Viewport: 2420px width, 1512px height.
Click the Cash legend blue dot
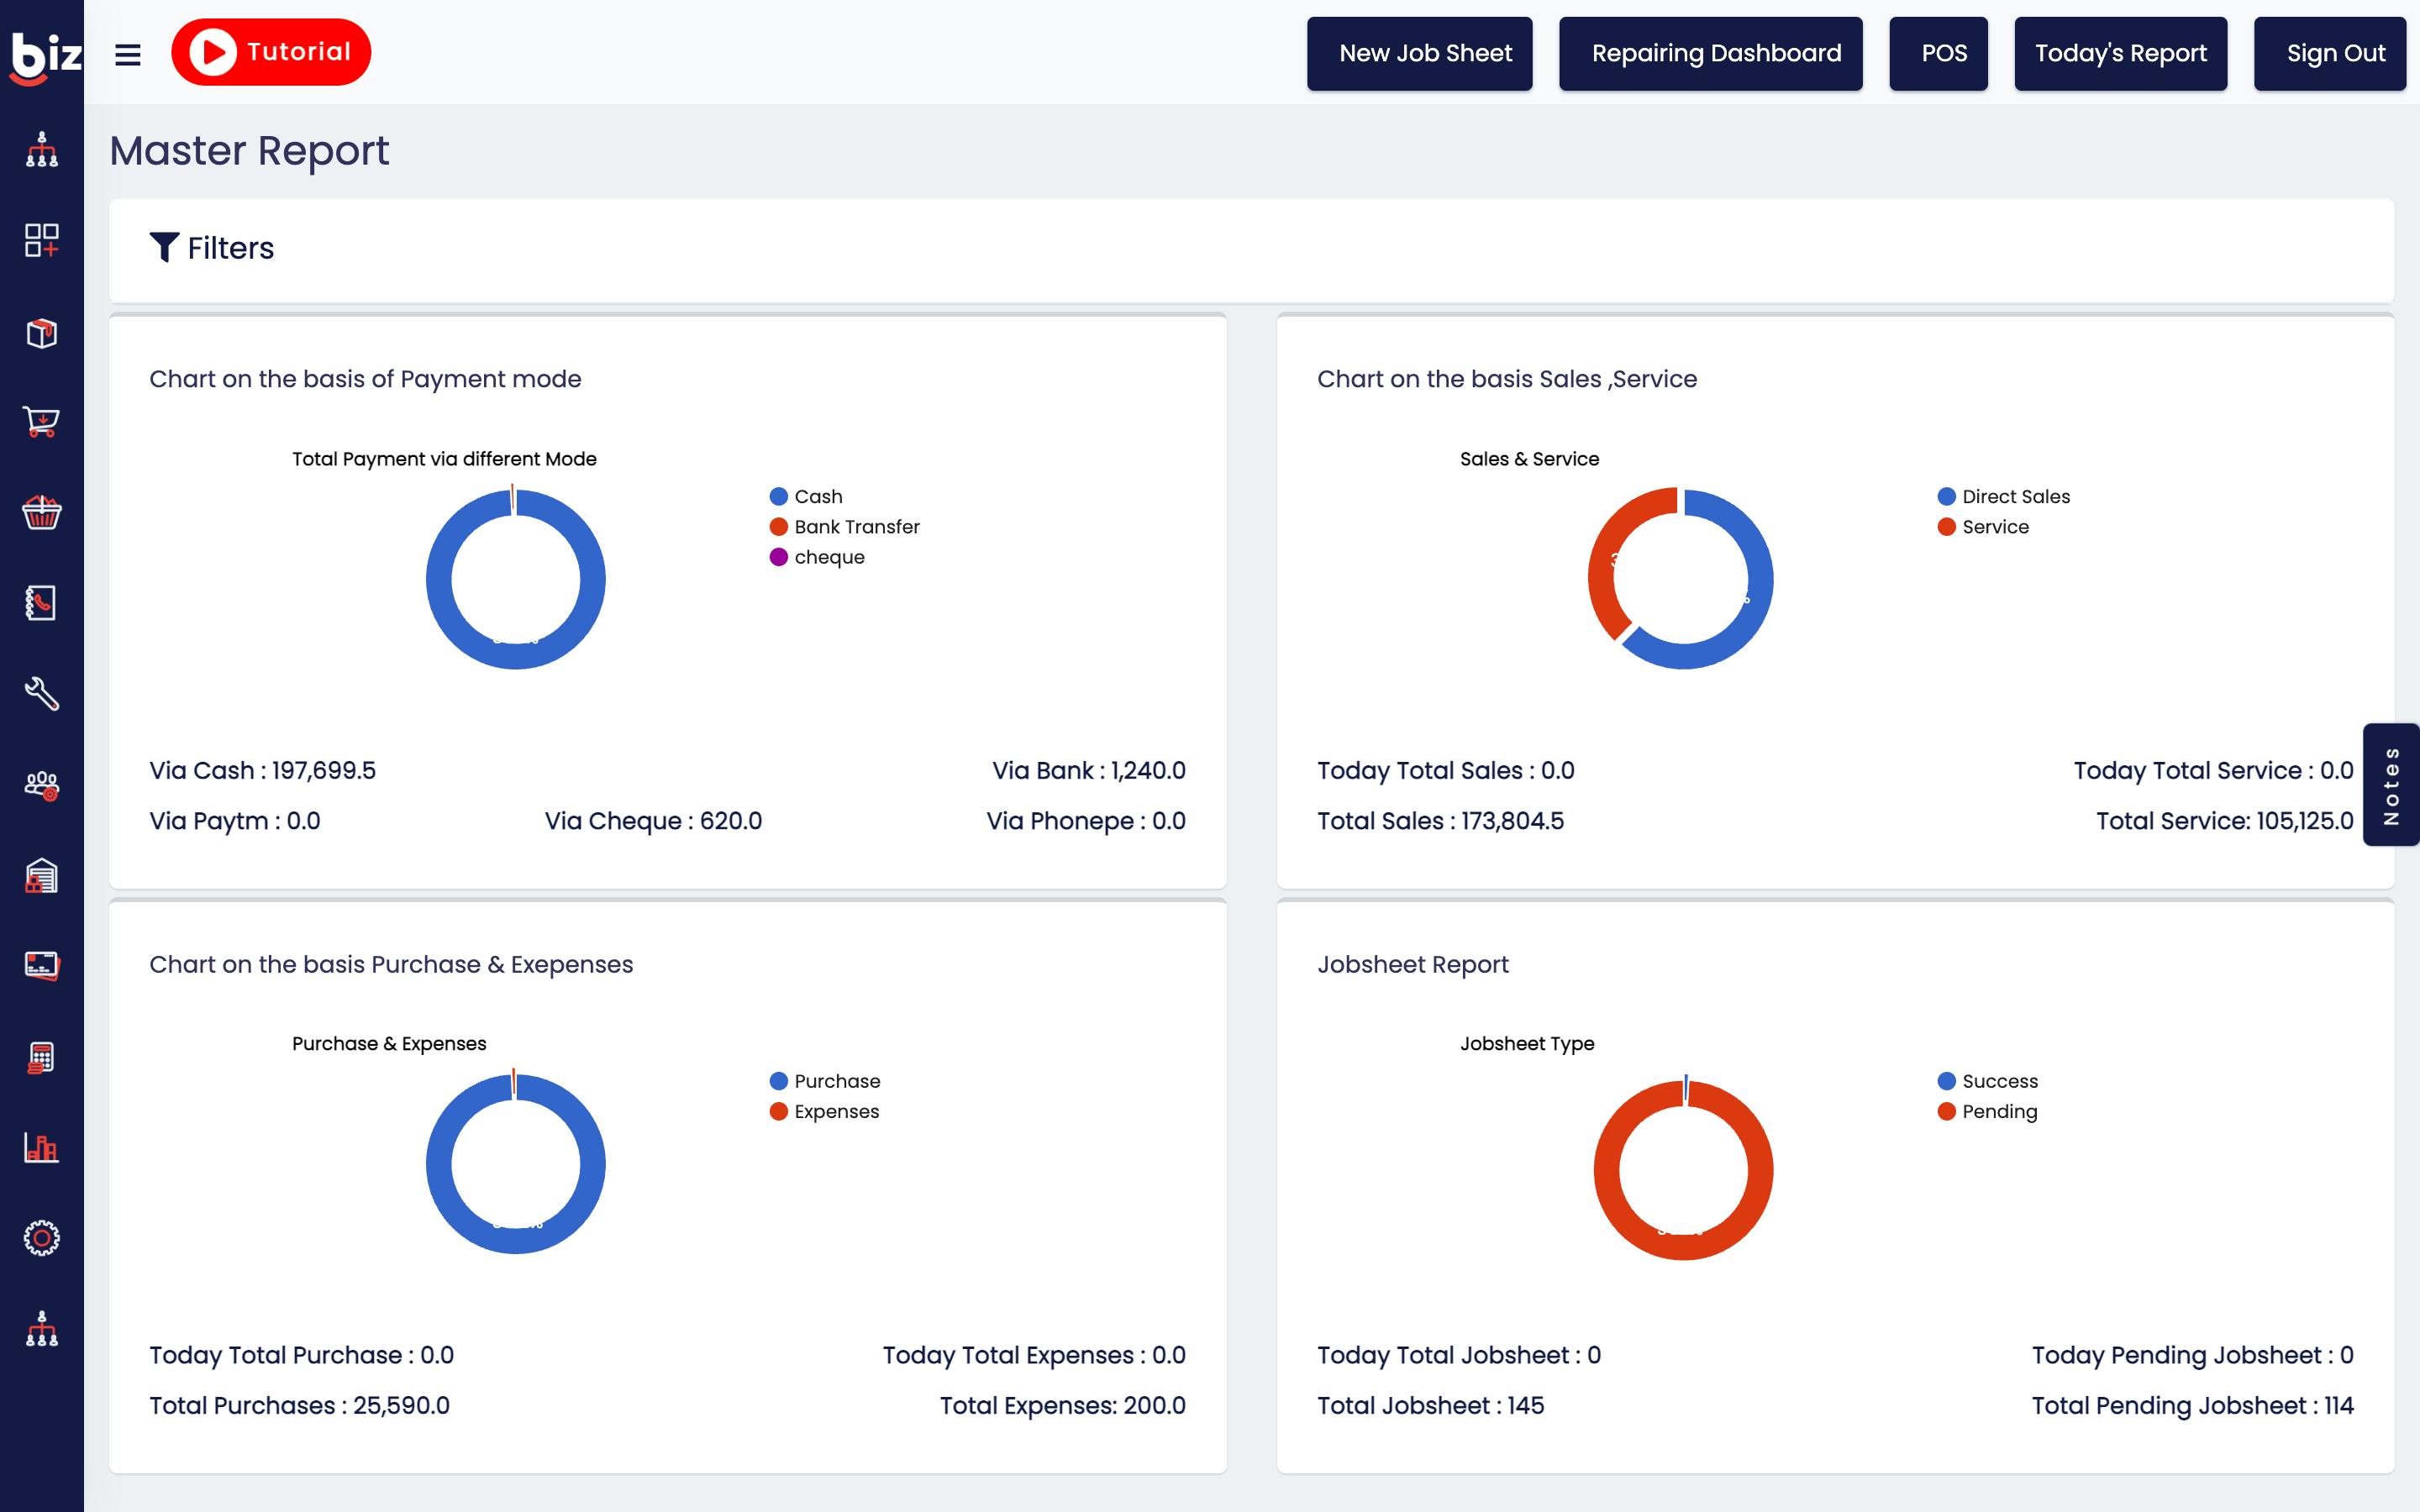click(x=779, y=496)
